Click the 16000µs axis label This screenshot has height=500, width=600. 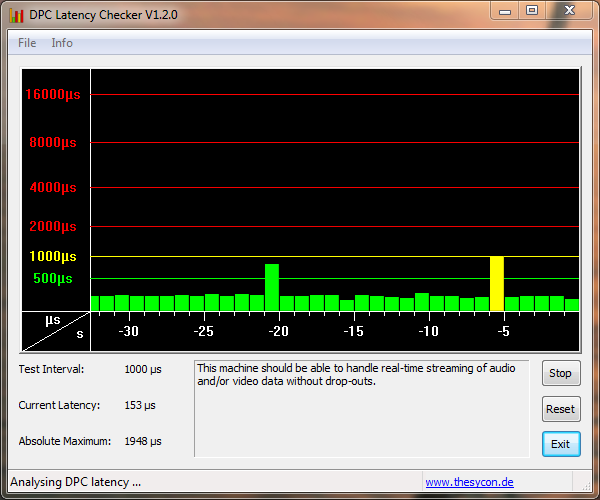[x=53, y=94]
